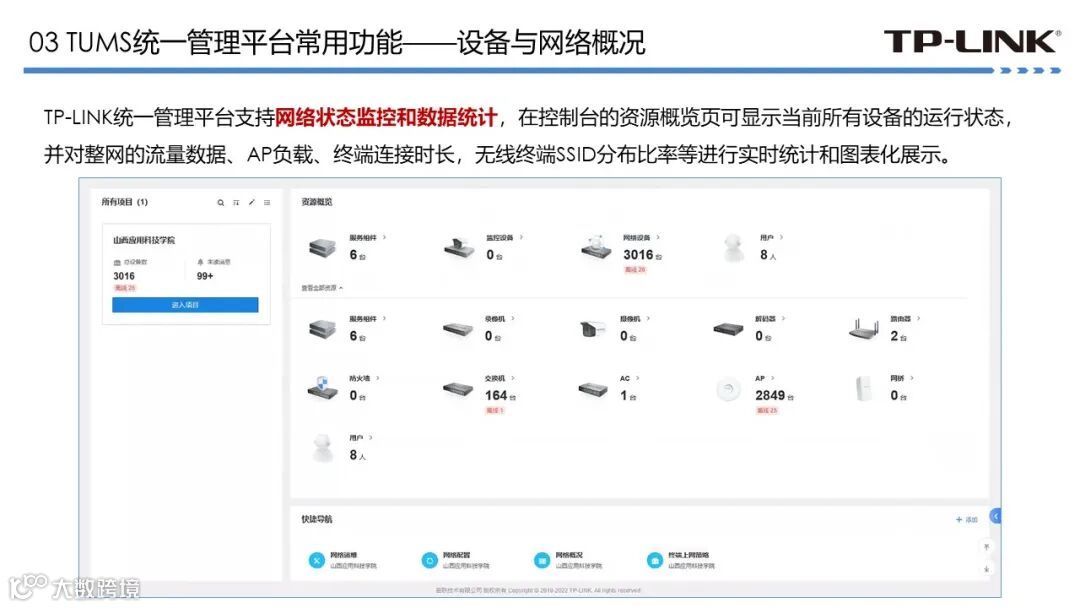Click the 摄像机 bullet camera icon

coord(592,330)
